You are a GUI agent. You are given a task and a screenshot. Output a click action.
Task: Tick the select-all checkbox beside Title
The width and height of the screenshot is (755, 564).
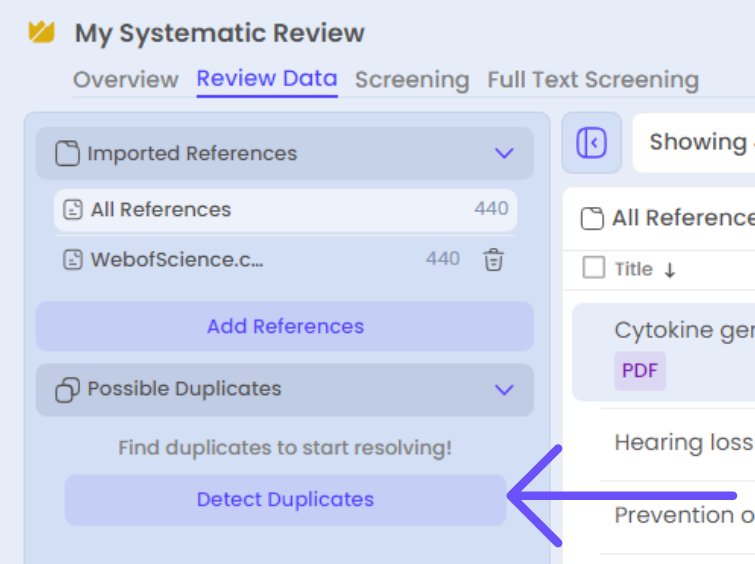coord(593,268)
